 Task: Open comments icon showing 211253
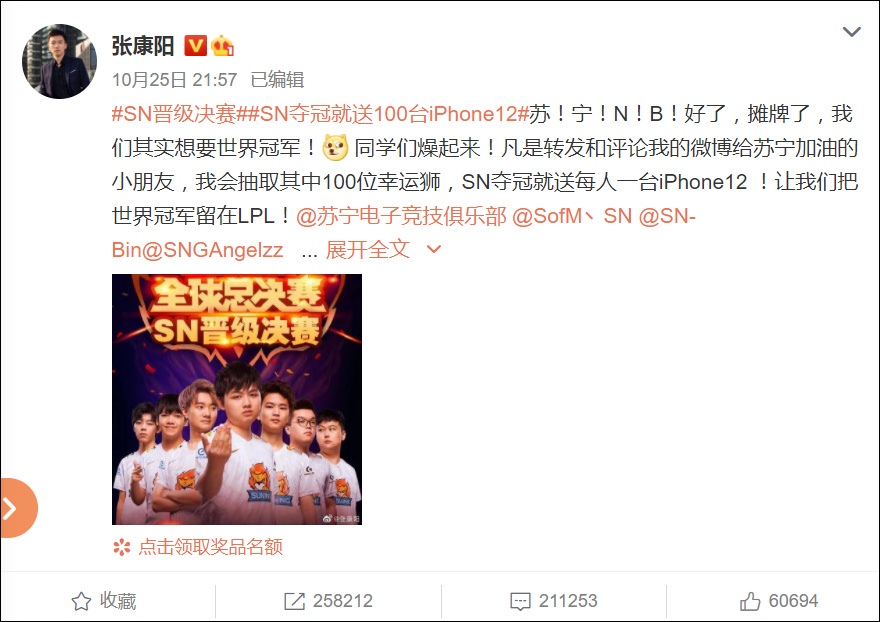coord(553,601)
